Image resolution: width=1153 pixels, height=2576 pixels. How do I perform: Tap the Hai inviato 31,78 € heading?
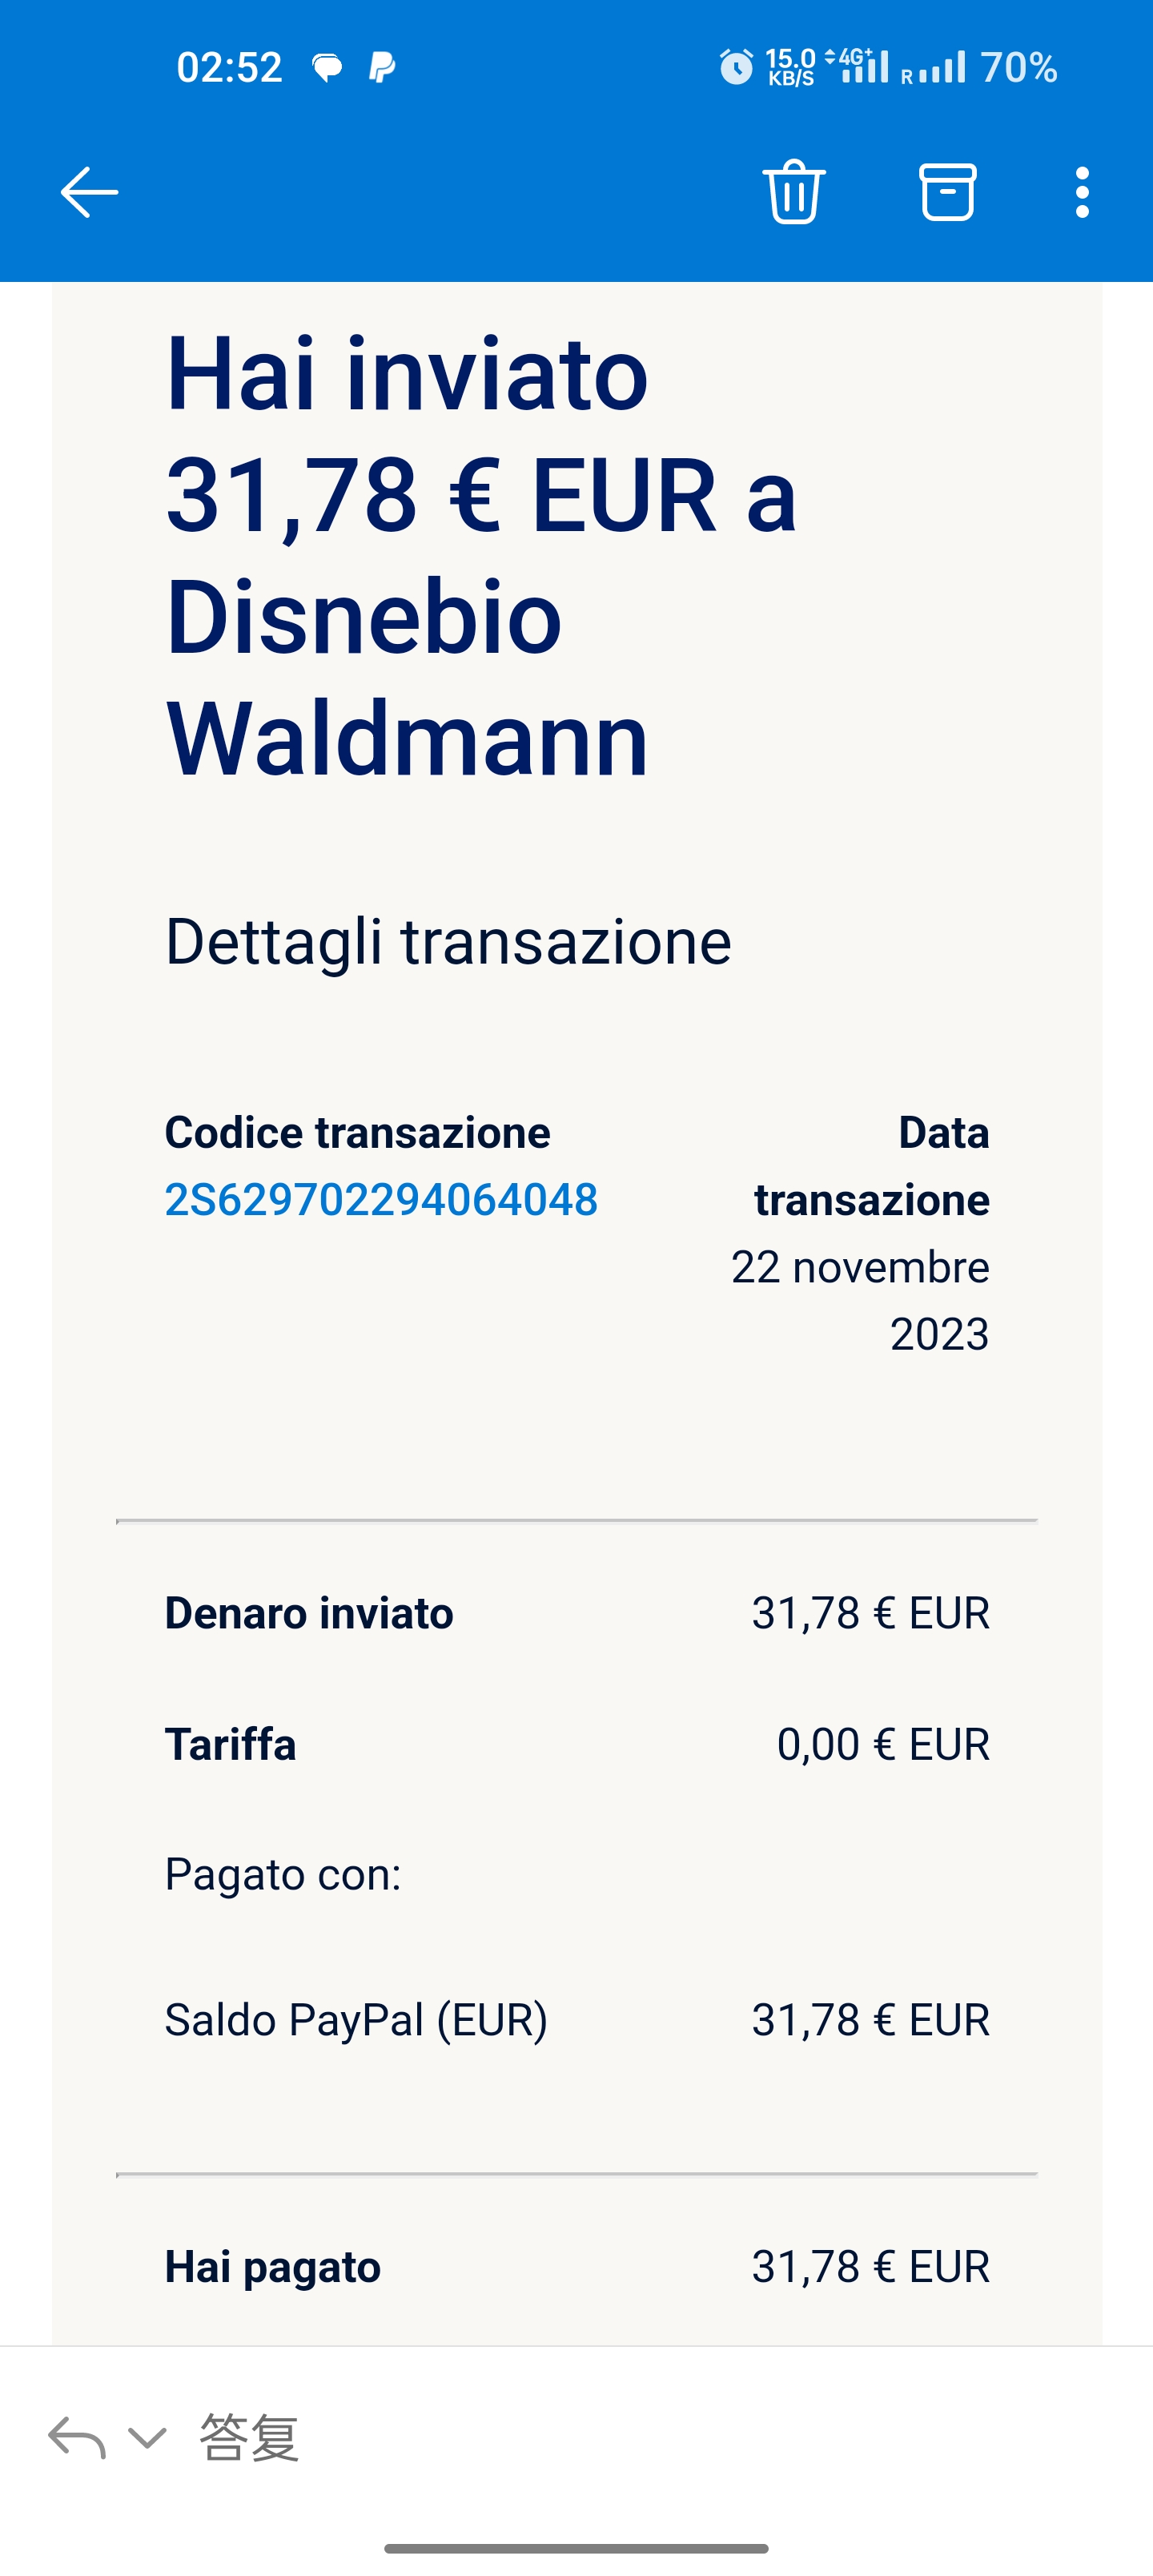(x=480, y=555)
